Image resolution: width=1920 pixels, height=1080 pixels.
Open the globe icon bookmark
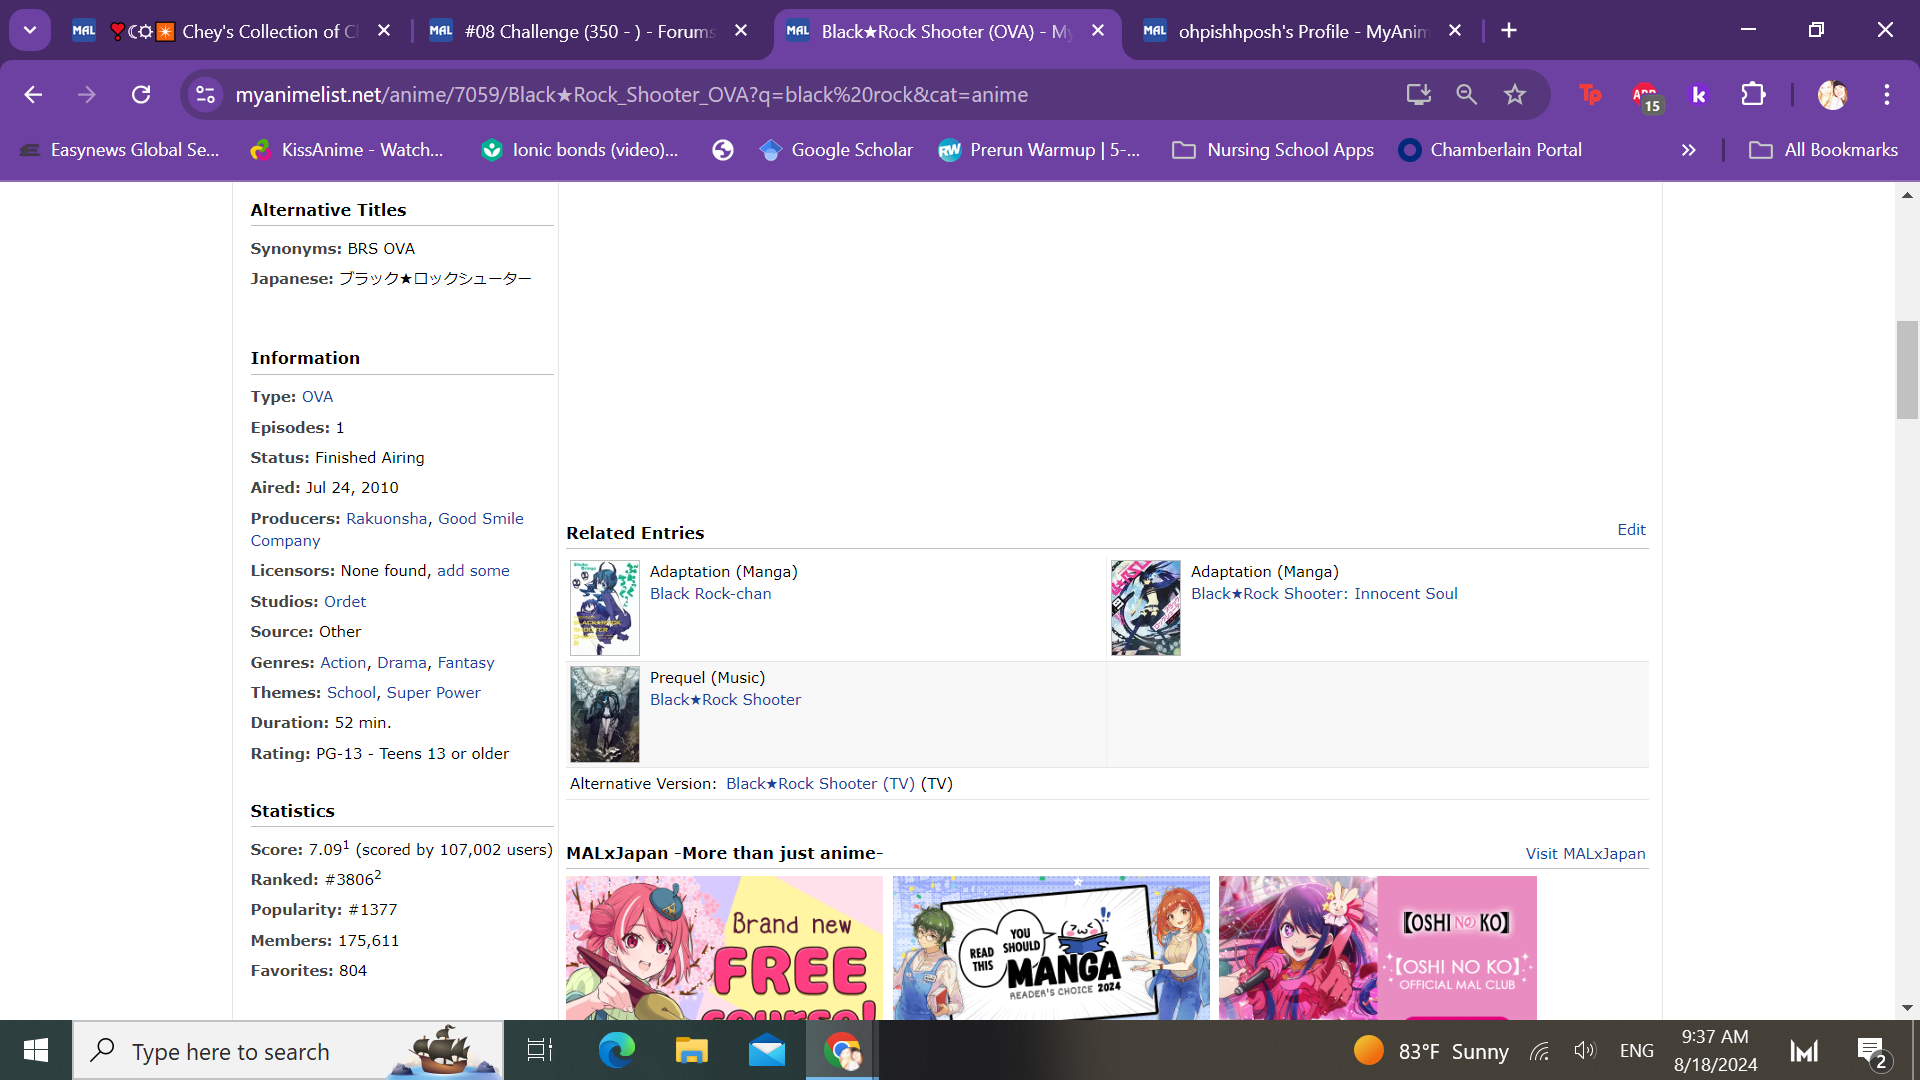(x=723, y=150)
